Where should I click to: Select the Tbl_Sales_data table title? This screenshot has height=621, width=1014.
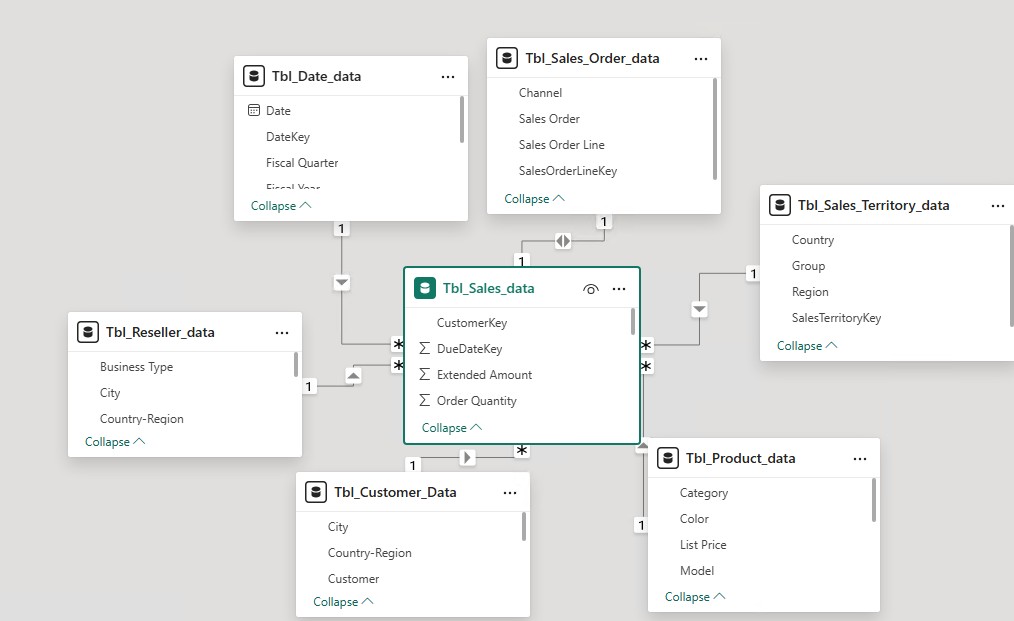point(488,289)
